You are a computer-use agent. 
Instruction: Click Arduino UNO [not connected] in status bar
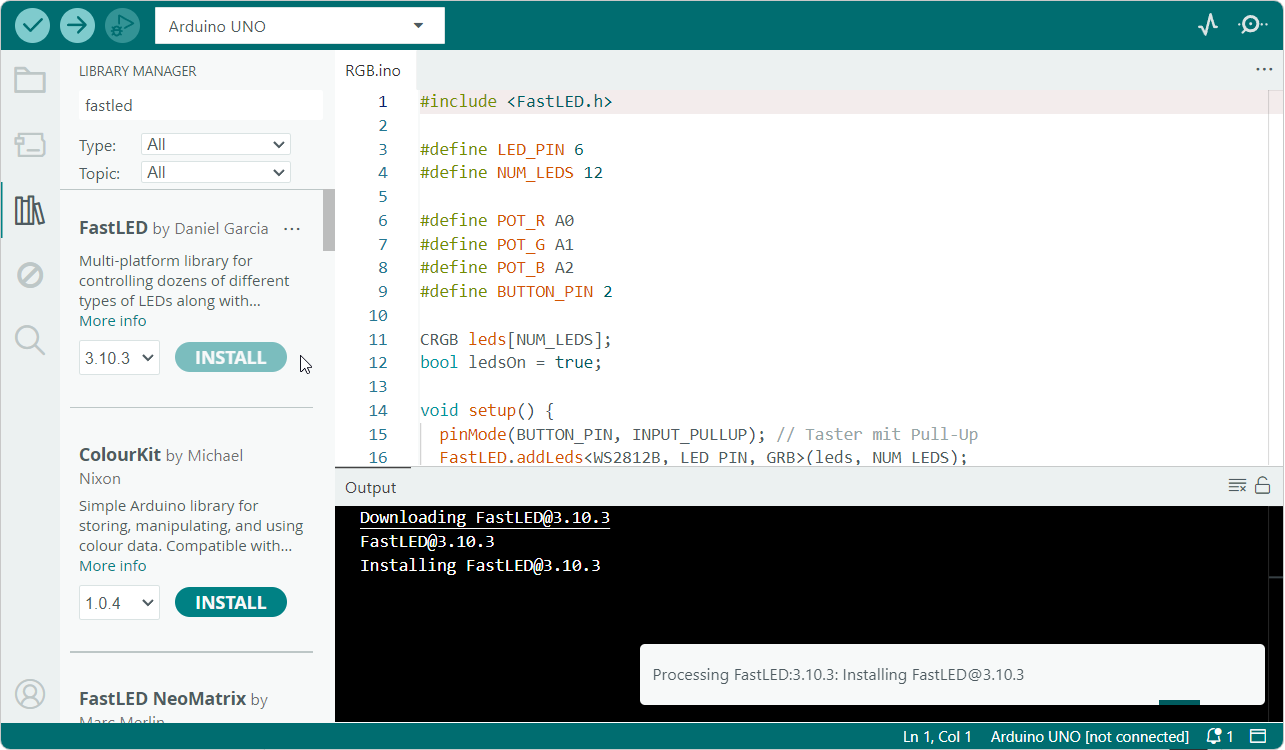(x=1090, y=737)
